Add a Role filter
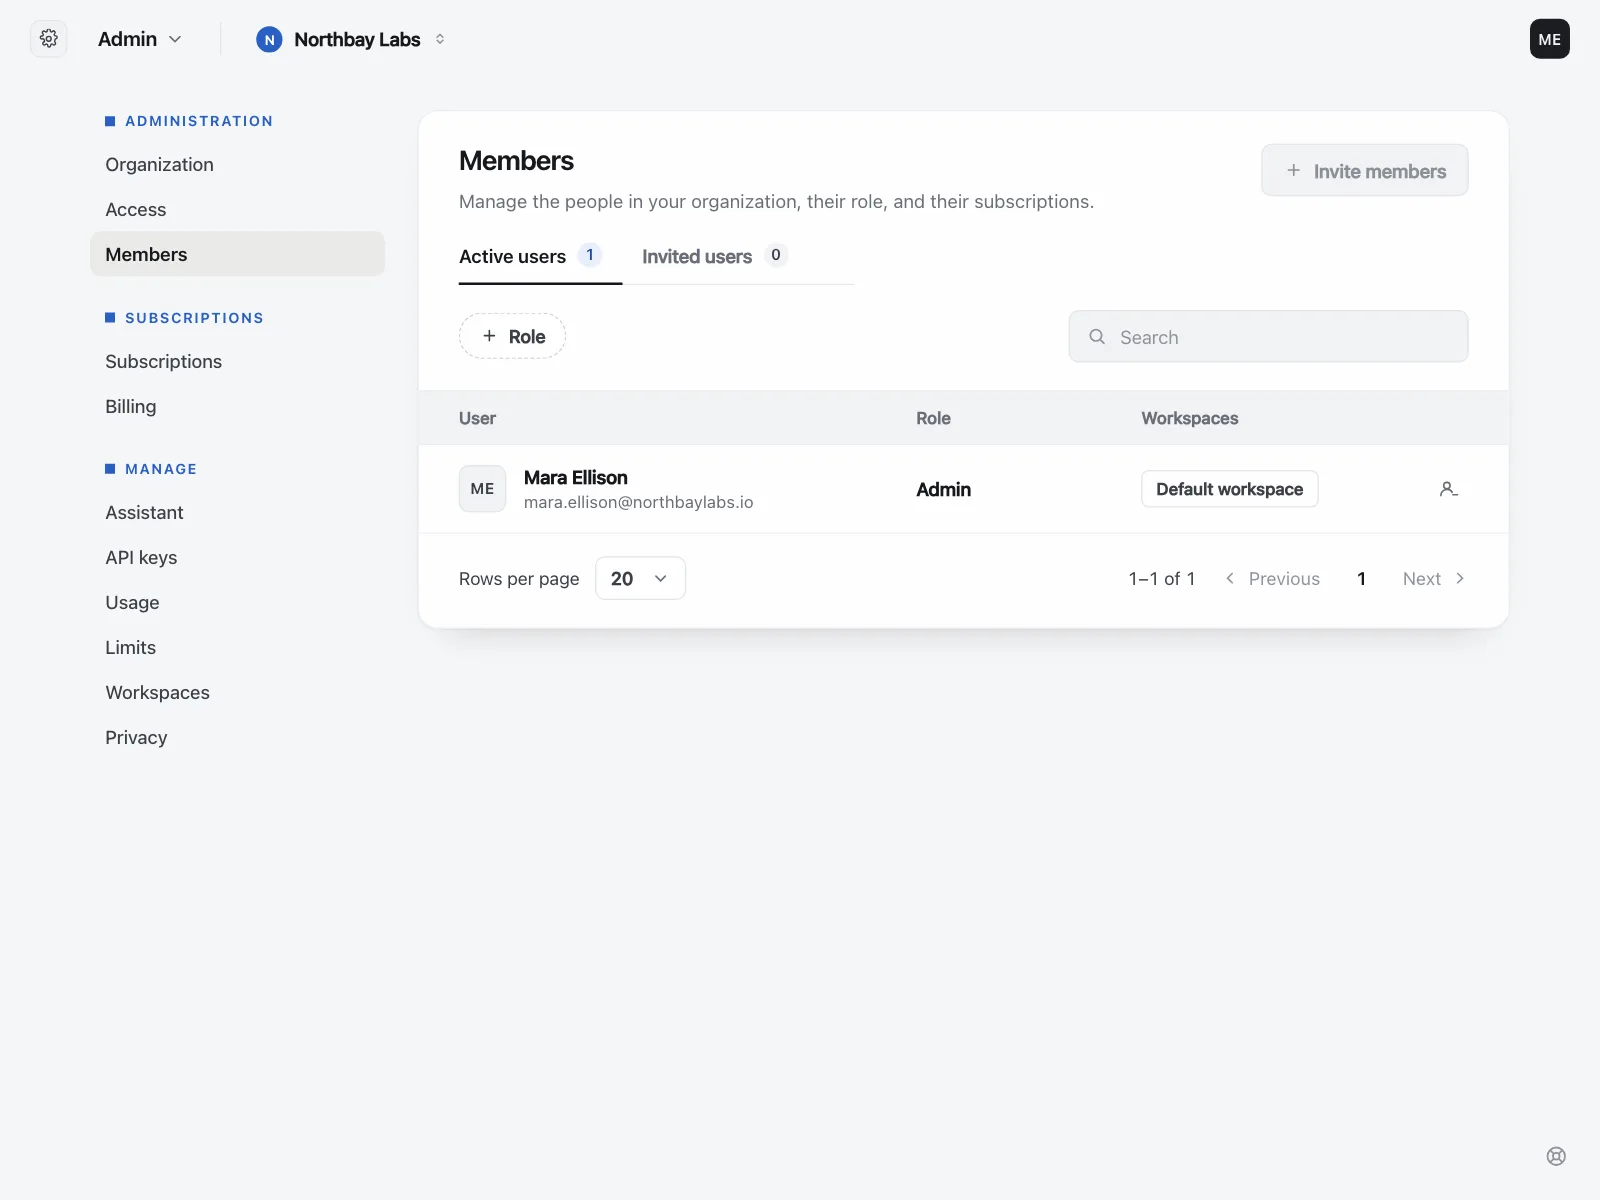This screenshot has height=1200, width=1600. (x=512, y=337)
